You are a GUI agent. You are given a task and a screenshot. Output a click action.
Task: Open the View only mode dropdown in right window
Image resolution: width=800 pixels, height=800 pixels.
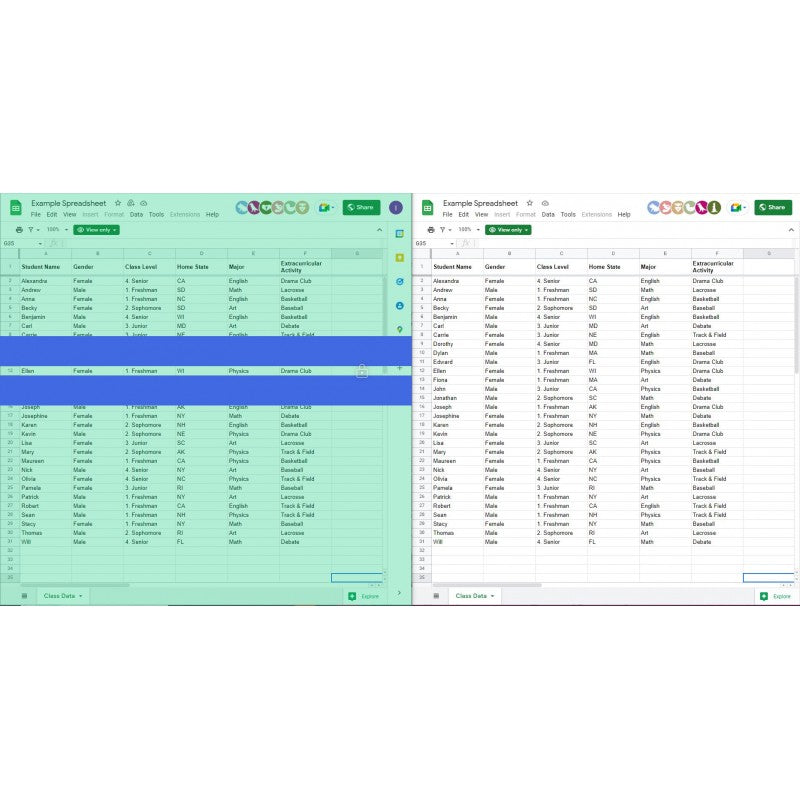(x=508, y=230)
